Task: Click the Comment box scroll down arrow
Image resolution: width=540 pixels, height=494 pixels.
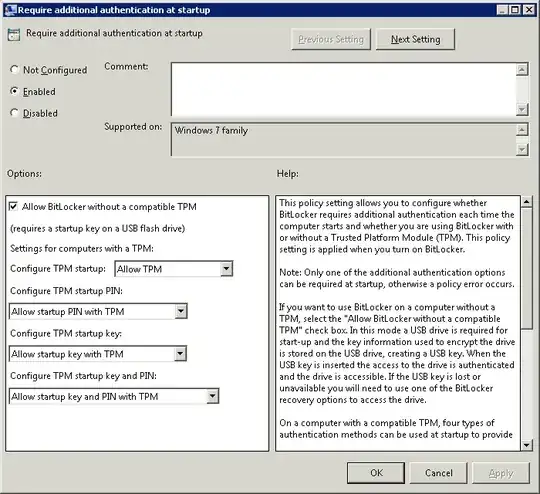Action: pyautogui.click(x=522, y=110)
